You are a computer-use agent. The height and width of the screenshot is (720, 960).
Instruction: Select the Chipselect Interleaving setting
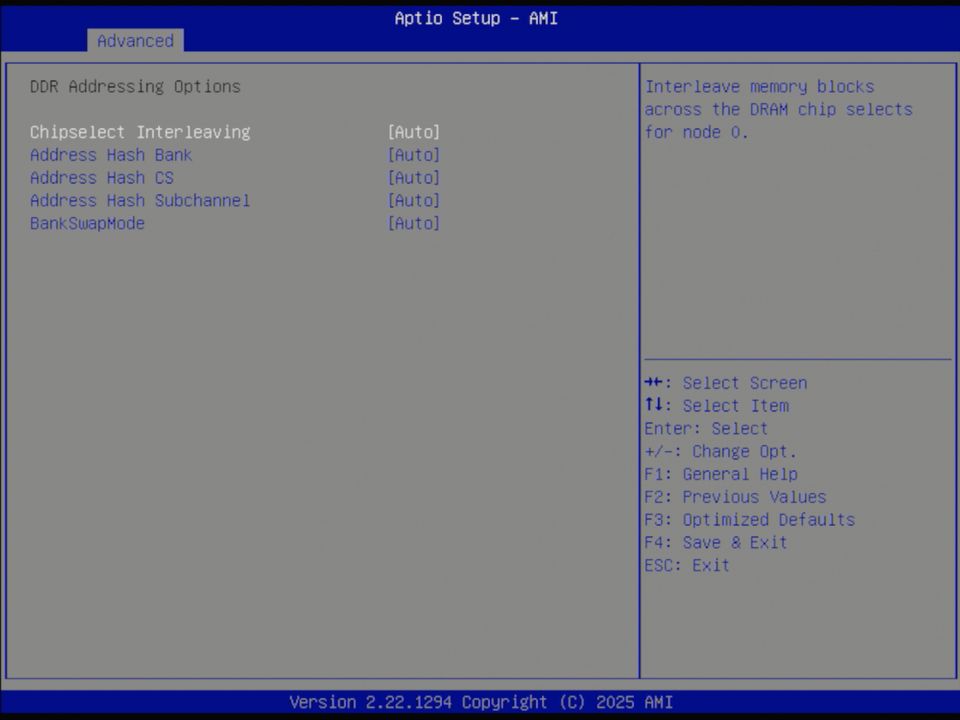click(140, 132)
